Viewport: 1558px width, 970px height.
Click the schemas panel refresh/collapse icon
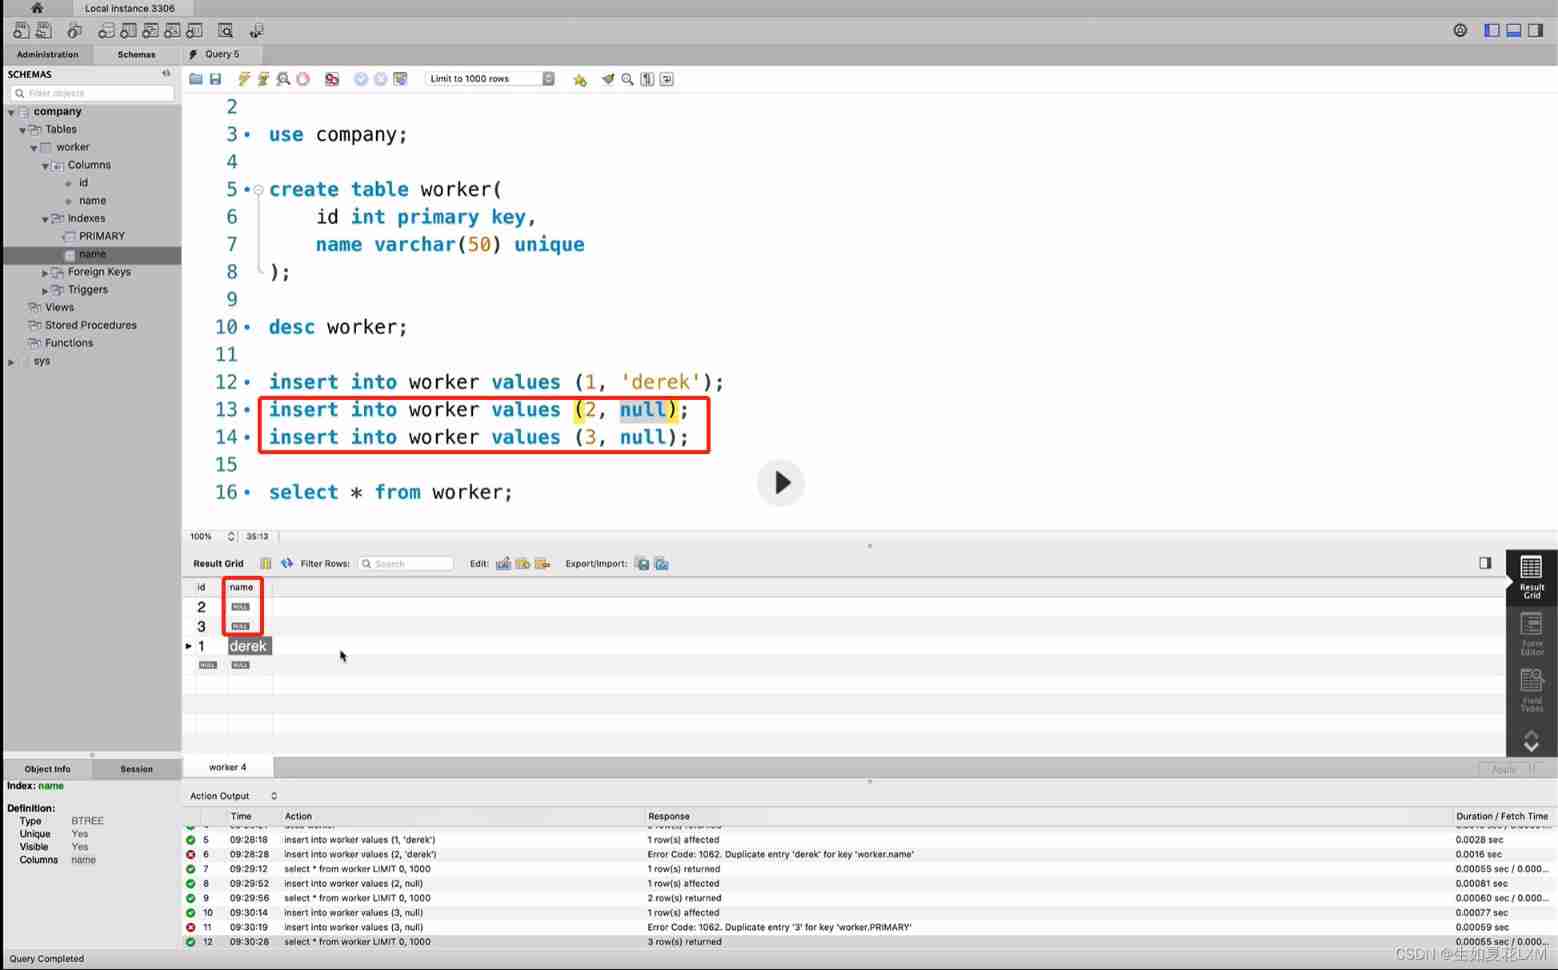[x=166, y=73]
